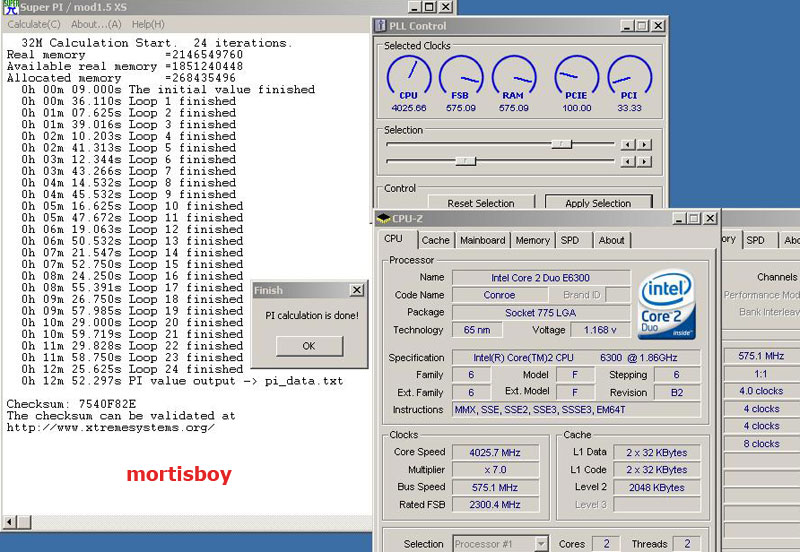Click the 4.0 clocks value in background window

(x=761, y=391)
